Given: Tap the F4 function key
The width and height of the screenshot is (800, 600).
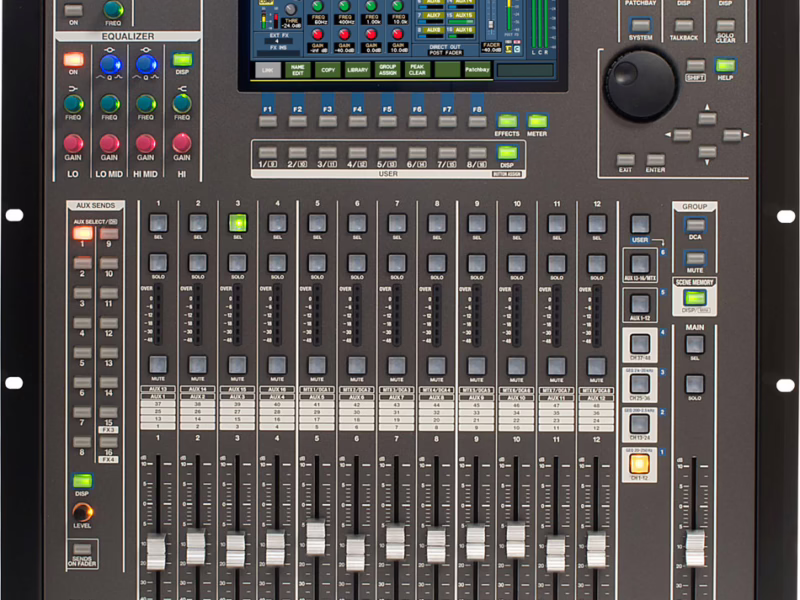Looking at the screenshot, I should click(358, 121).
